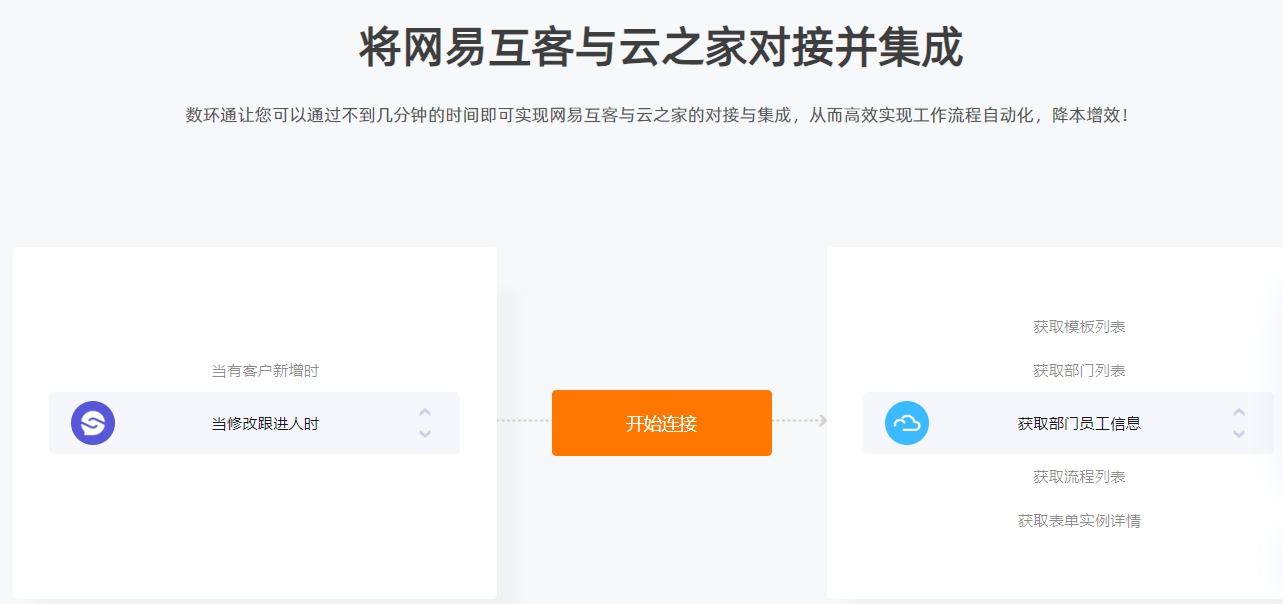The width and height of the screenshot is (1283, 604).
Task: Click the heading 将网易互客与云之家对接并集成
Action: click(661, 47)
